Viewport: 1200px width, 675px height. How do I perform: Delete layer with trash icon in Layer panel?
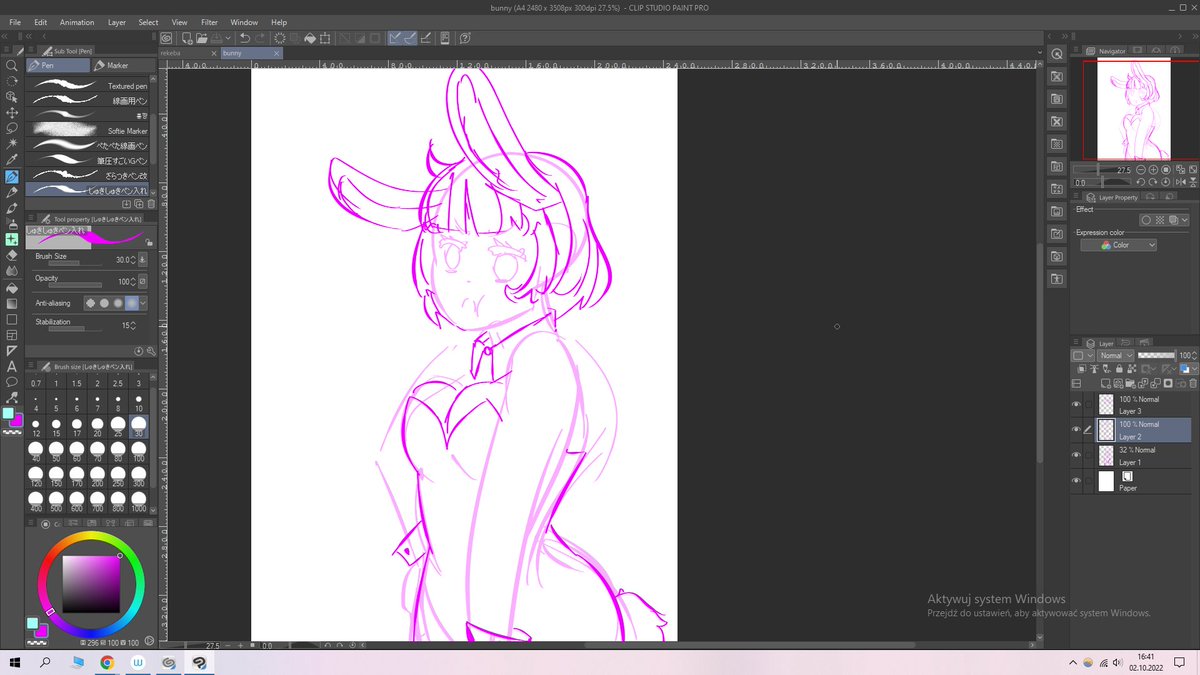tap(1193, 383)
